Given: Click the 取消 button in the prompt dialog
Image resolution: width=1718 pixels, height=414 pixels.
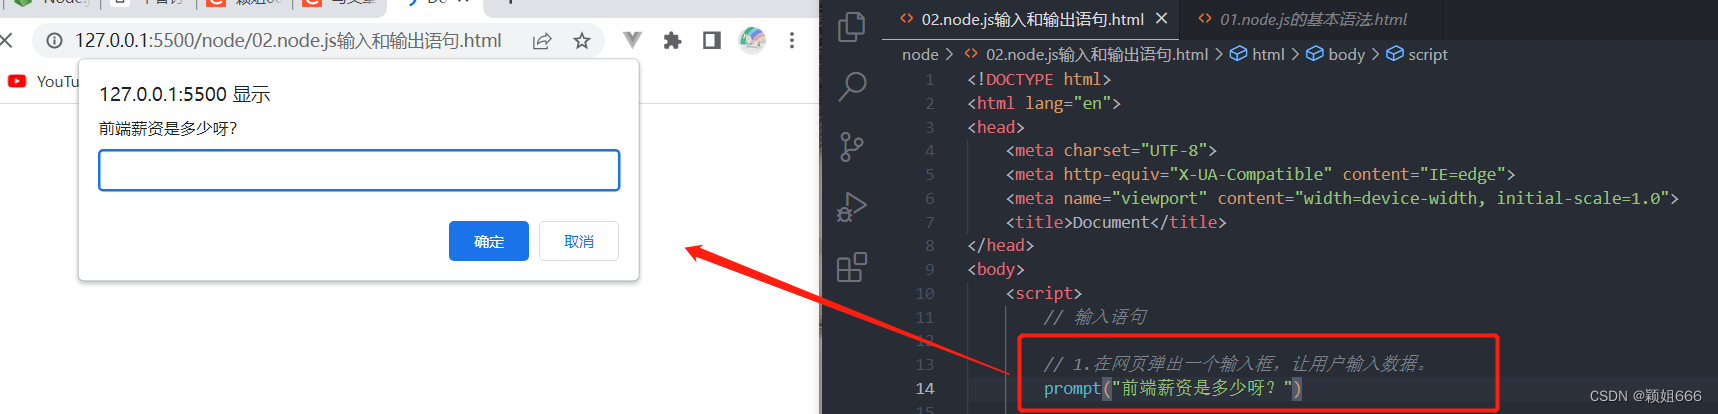Looking at the screenshot, I should click(579, 241).
